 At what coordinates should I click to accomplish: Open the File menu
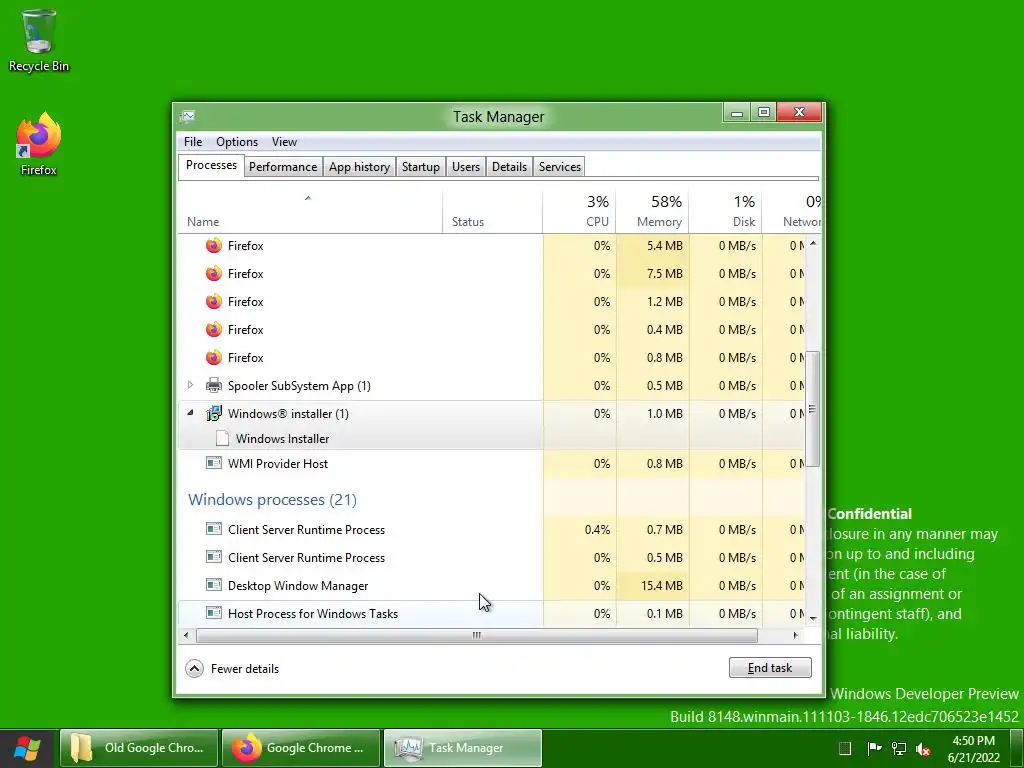(193, 142)
